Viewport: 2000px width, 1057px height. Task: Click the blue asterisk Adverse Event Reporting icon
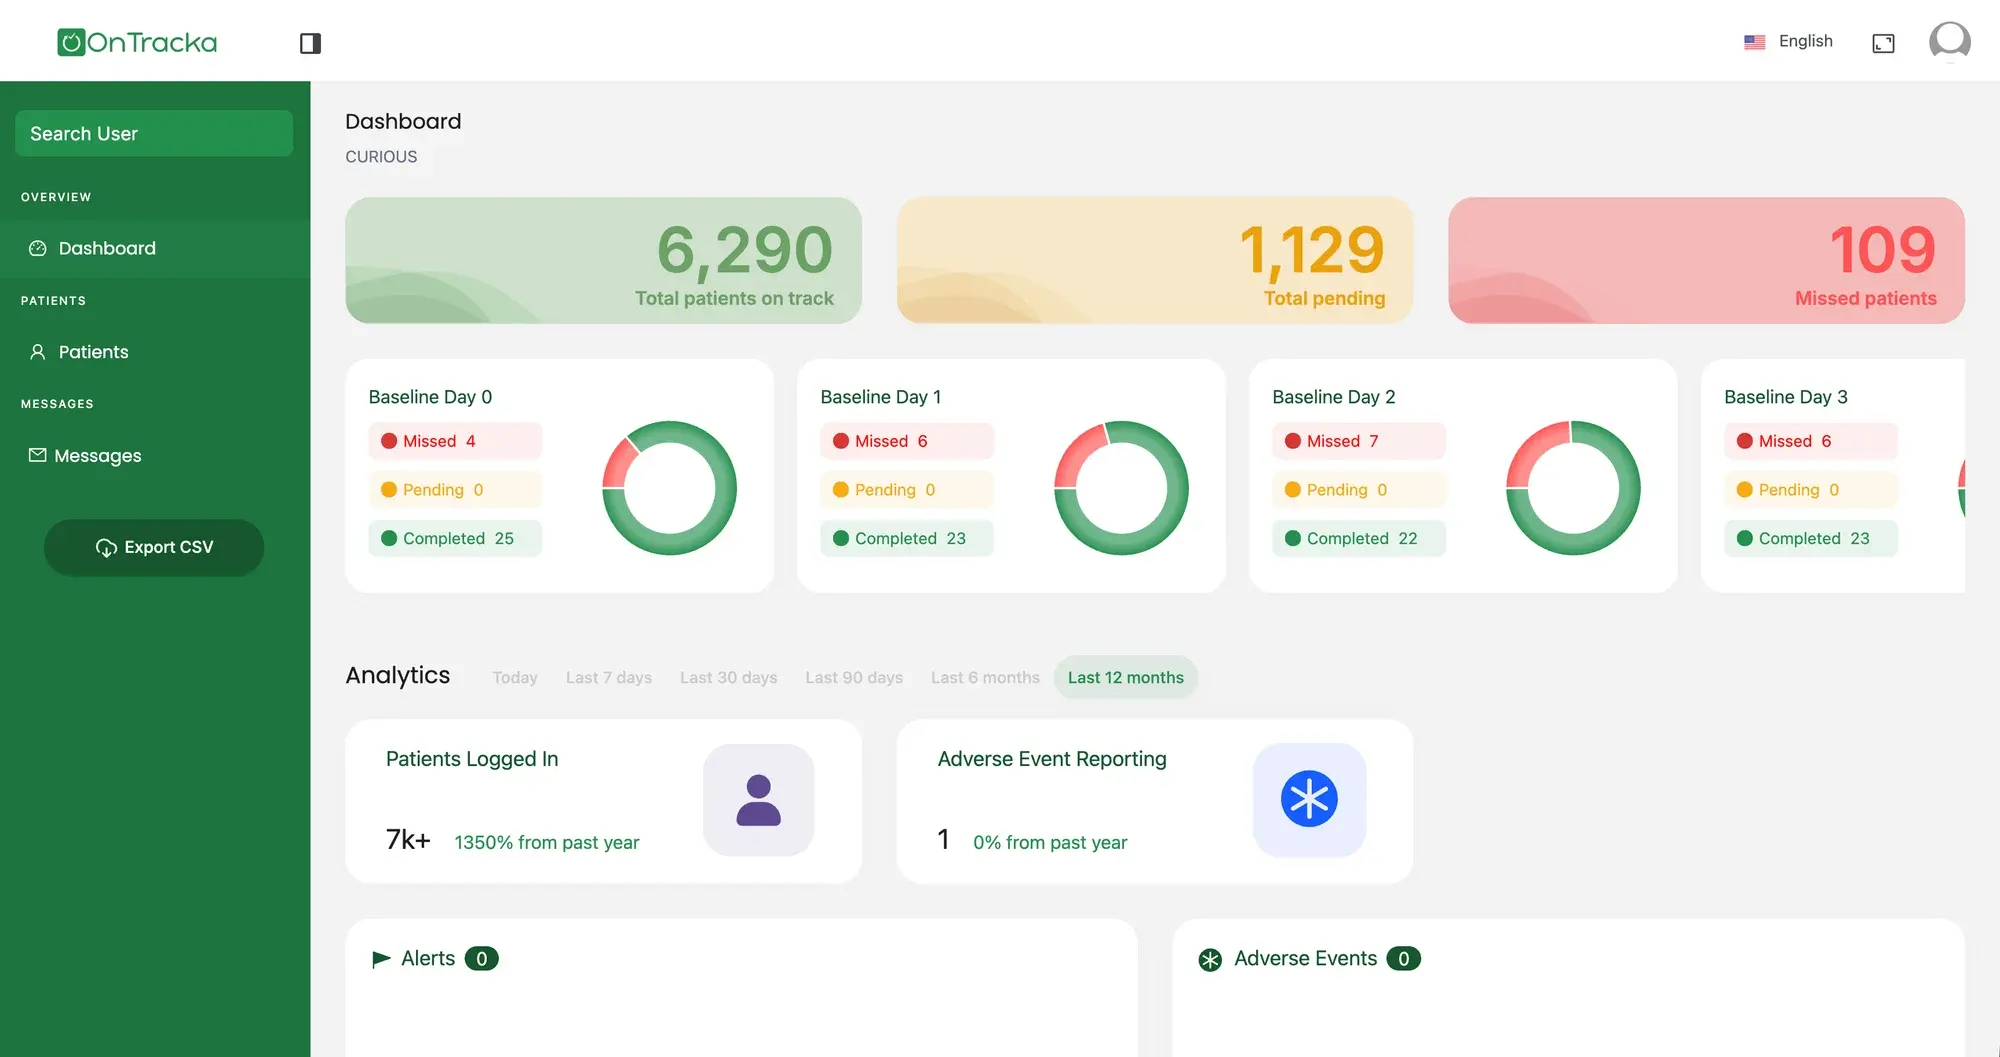(x=1309, y=799)
